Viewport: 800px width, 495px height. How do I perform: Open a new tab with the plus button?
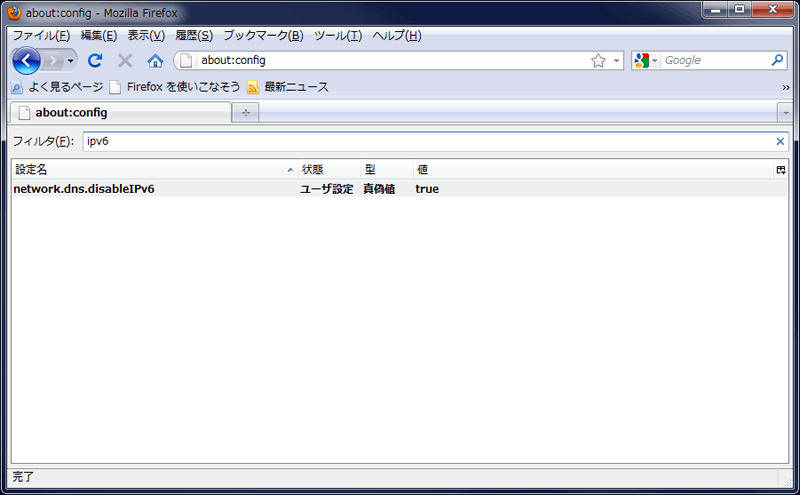point(245,112)
